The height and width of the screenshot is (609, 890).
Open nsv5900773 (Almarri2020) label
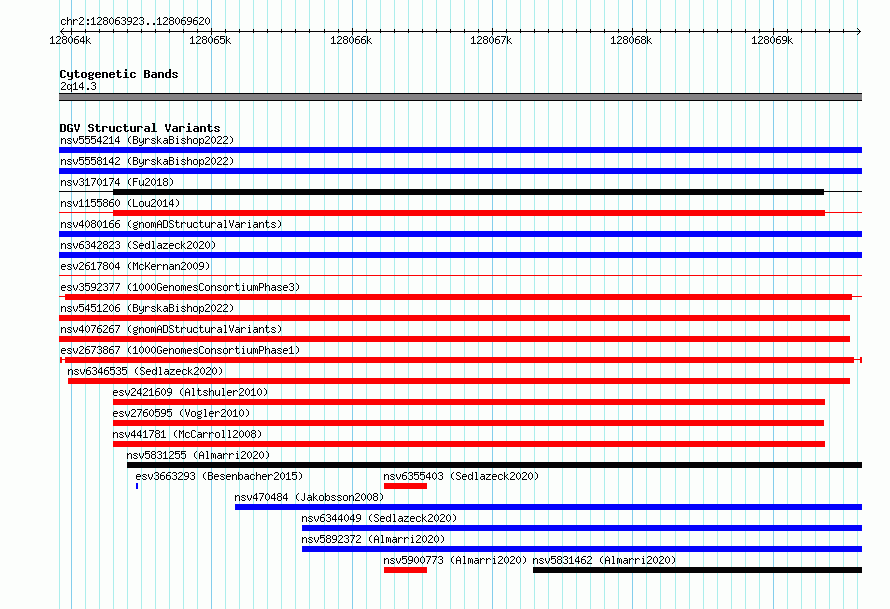coord(455,560)
